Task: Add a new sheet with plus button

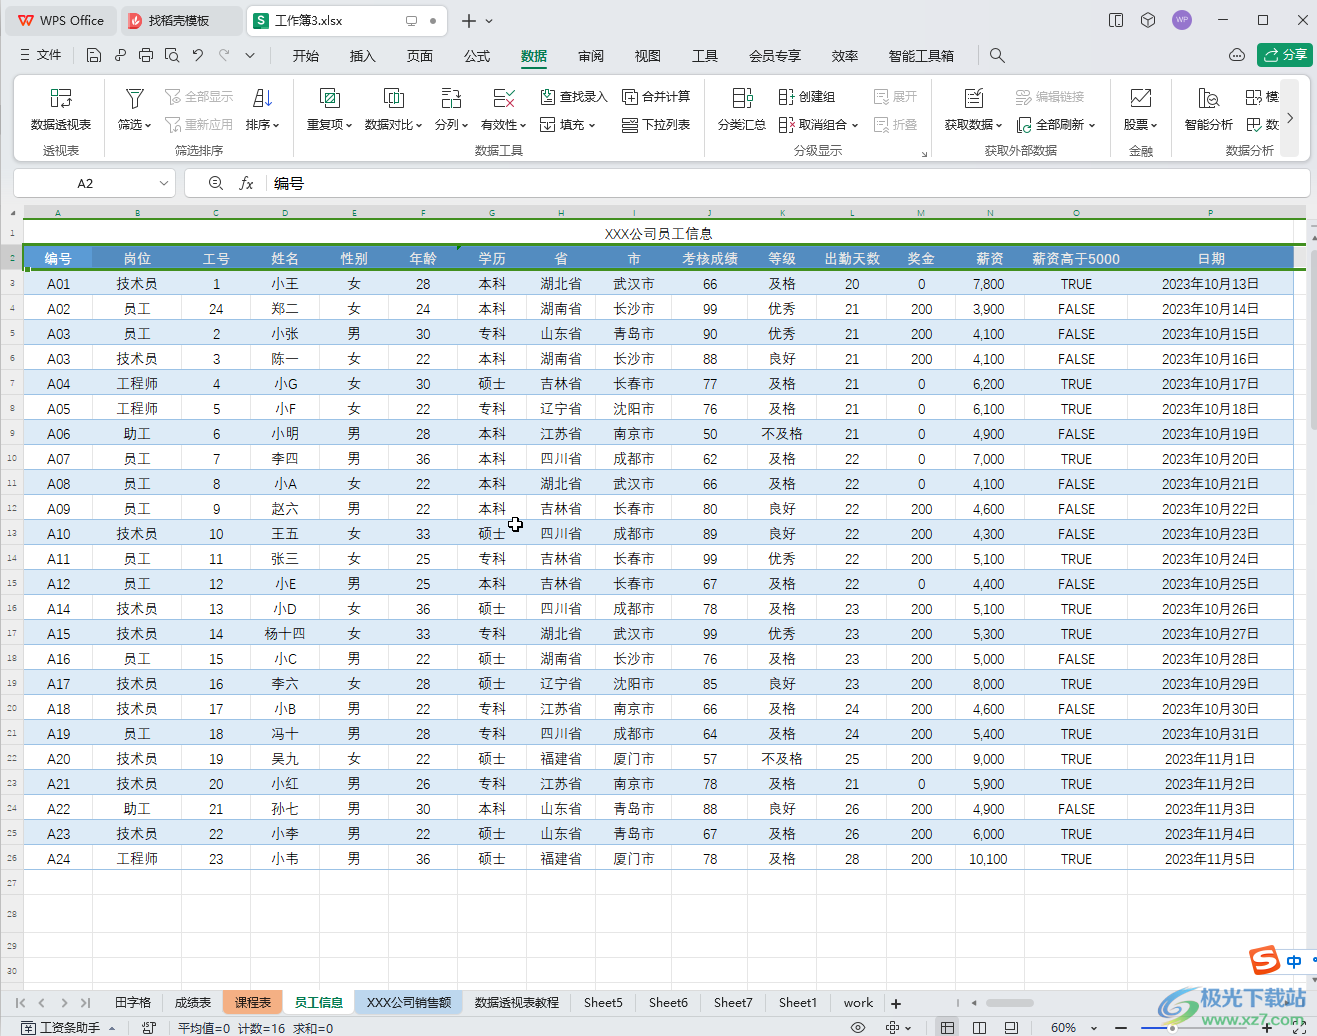Action: (896, 1003)
